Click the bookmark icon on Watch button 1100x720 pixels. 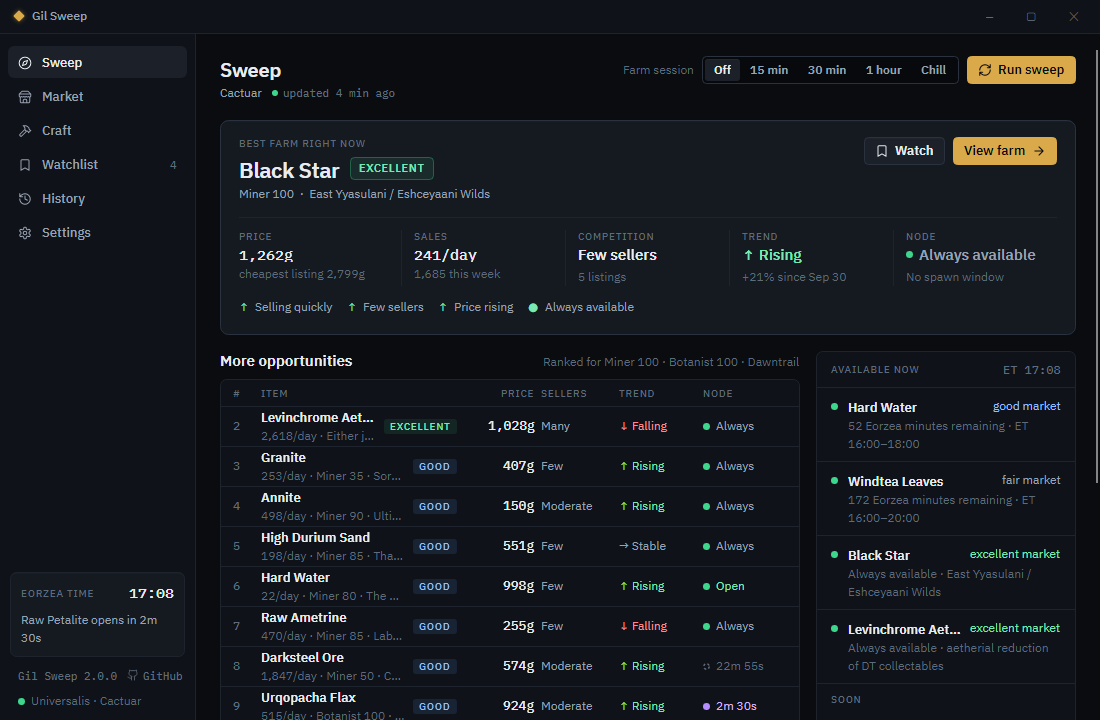click(x=882, y=151)
